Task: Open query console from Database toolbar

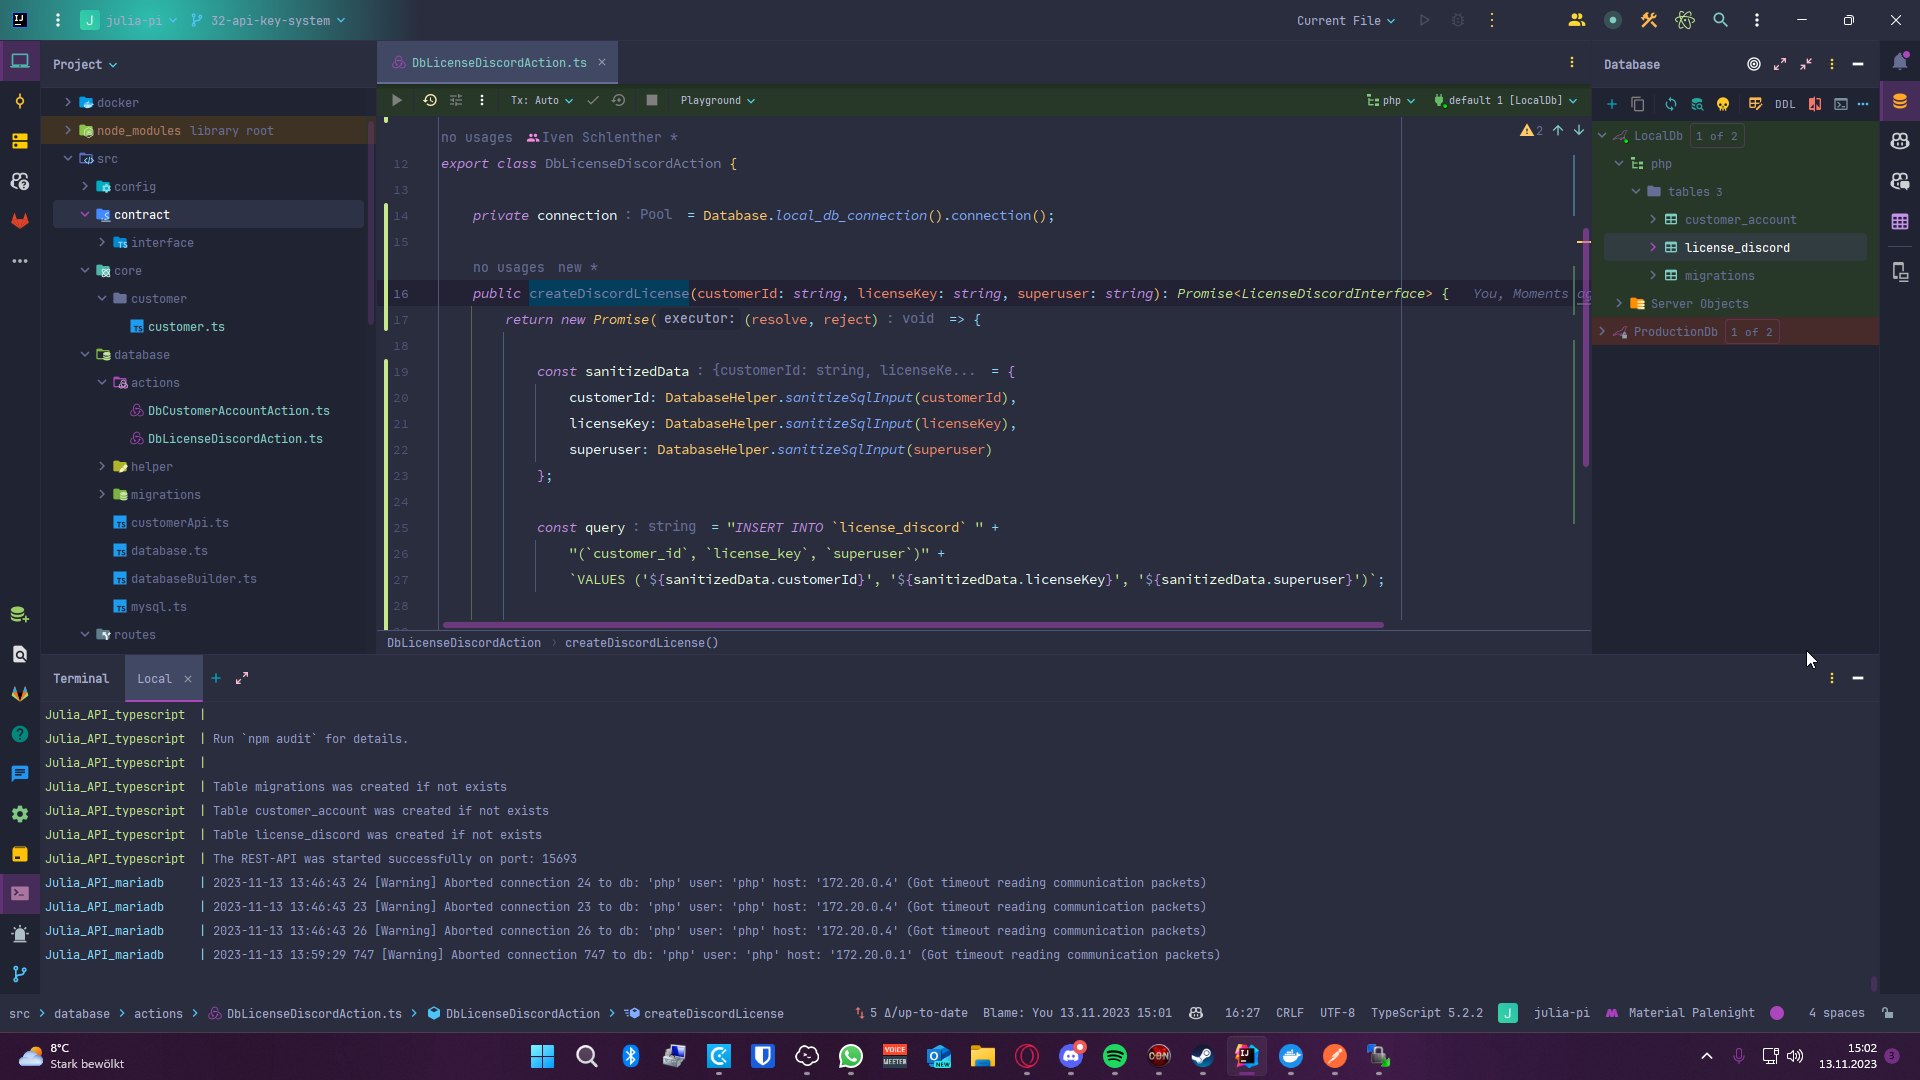Action: (1841, 104)
